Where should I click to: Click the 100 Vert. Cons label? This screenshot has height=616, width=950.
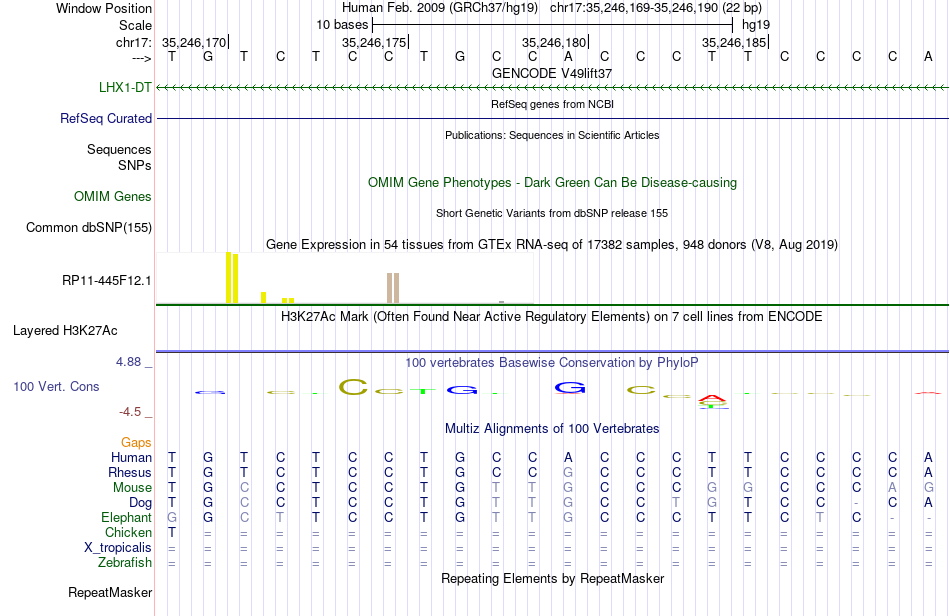56,386
